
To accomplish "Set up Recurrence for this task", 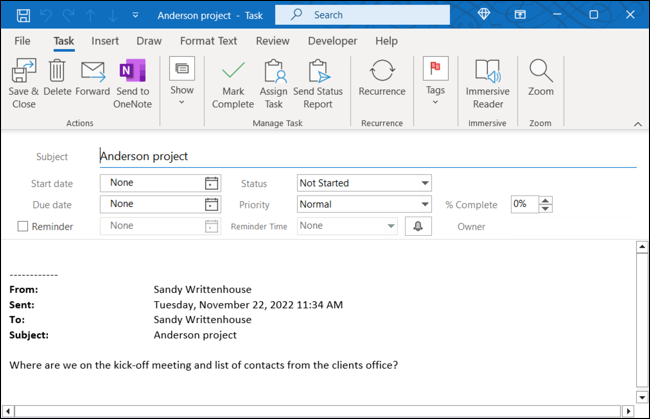I will [x=381, y=80].
